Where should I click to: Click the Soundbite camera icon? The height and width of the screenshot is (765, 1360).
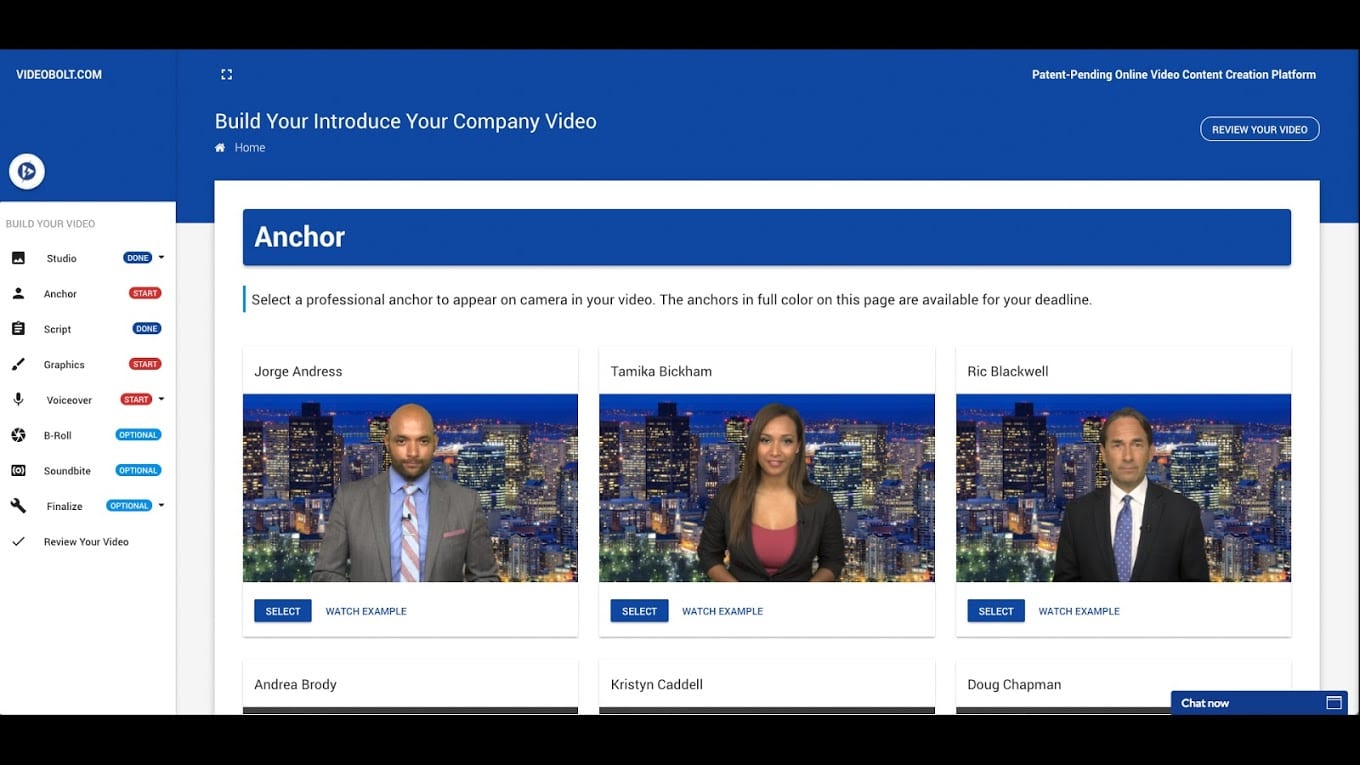(x=18, y=470)
